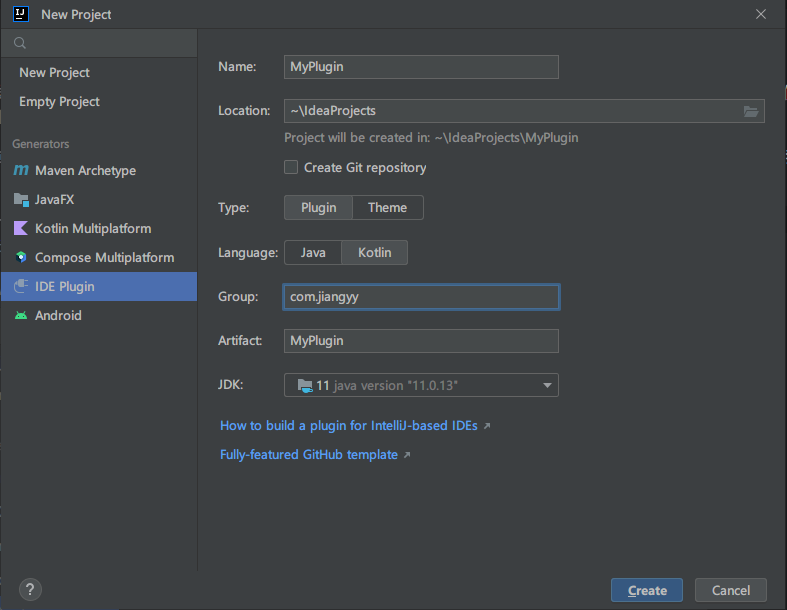Select the Android generator label
The image size is (787, 610).
coord(58,315)
